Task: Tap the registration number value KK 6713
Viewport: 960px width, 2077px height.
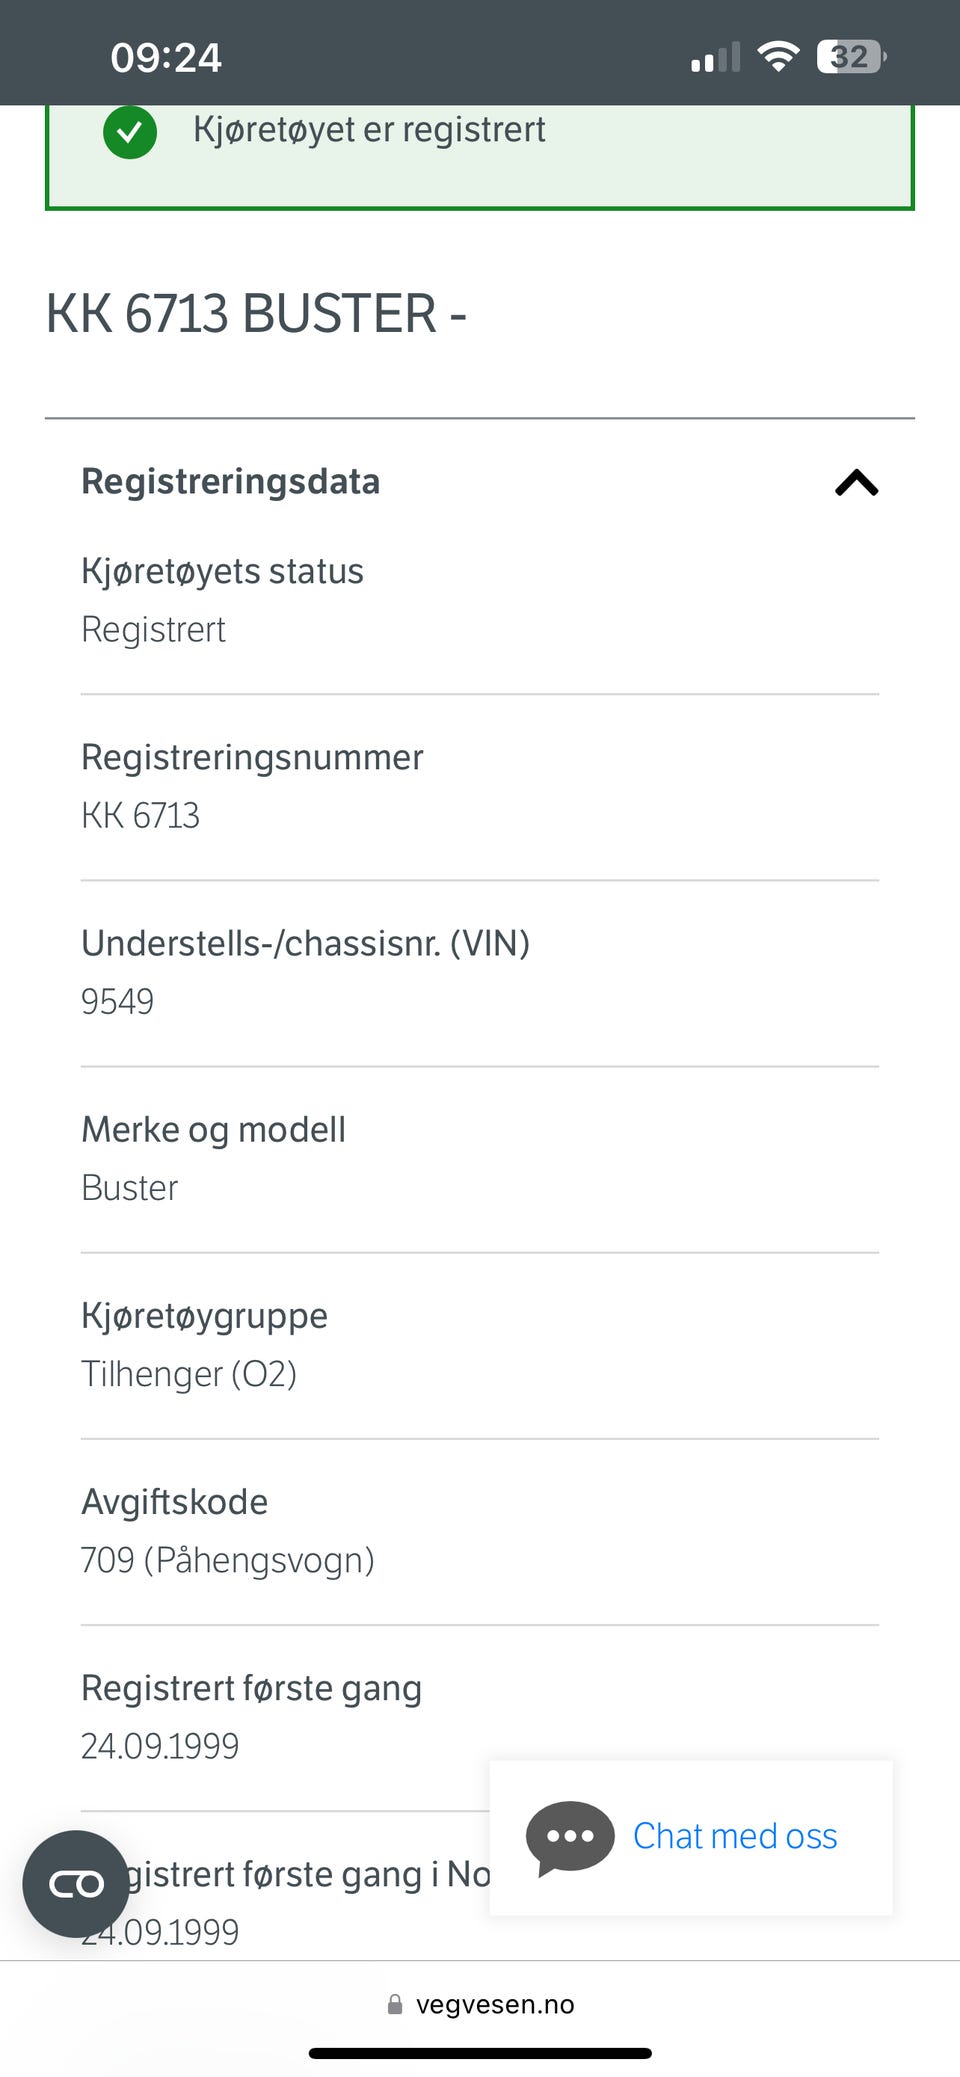Action: [141, 816]
